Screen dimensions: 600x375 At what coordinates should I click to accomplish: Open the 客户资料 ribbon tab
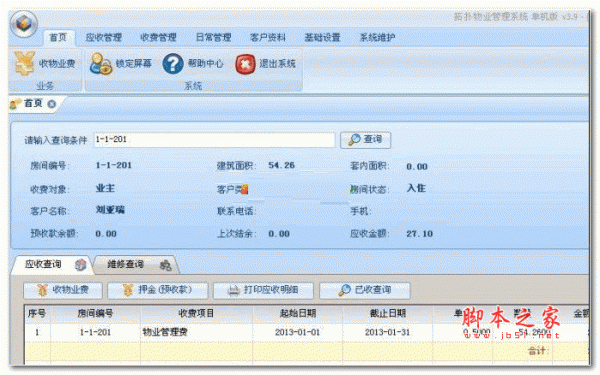[x=268, y=38]
